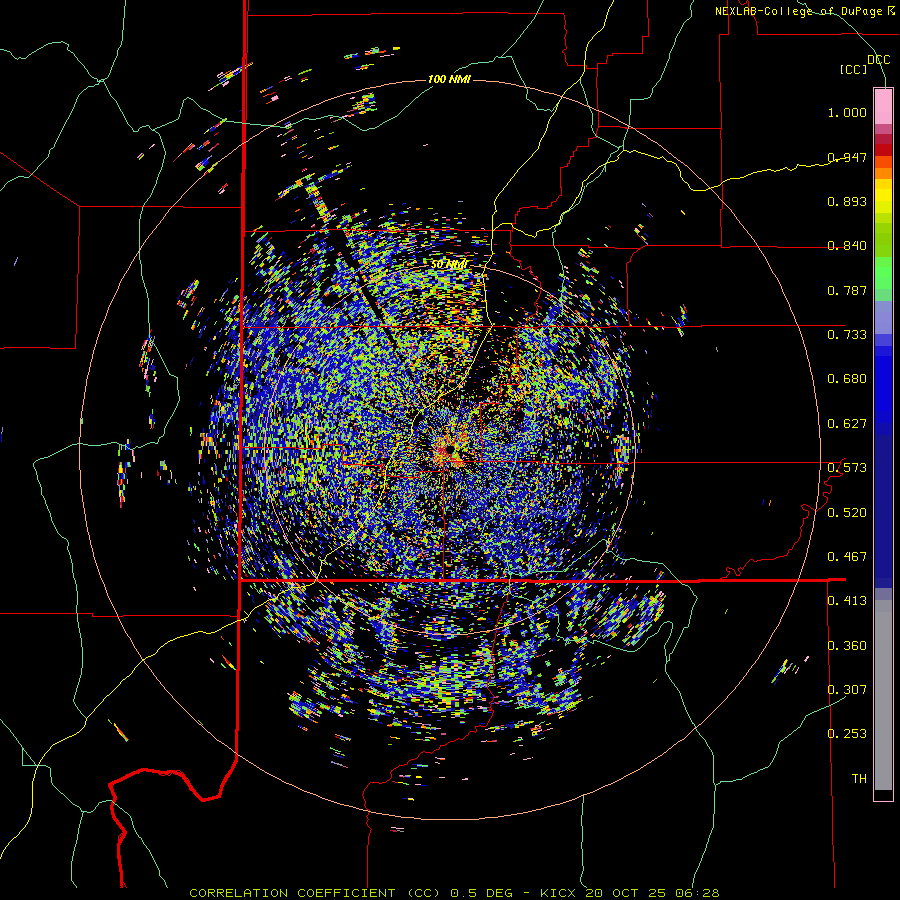Click the NEXLAB-College of DuPage credit text
900x900 pixels.
coord(804,11)
